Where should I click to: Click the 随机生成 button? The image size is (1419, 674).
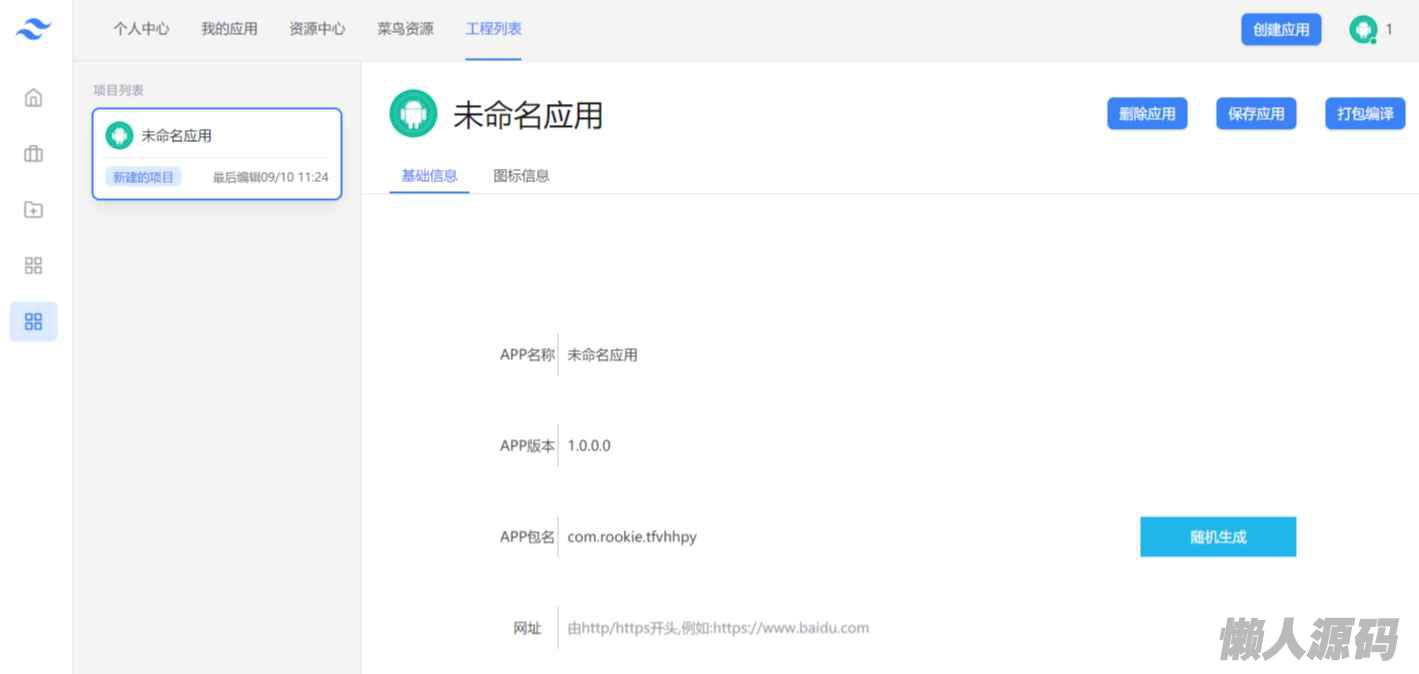point(1218,537)
